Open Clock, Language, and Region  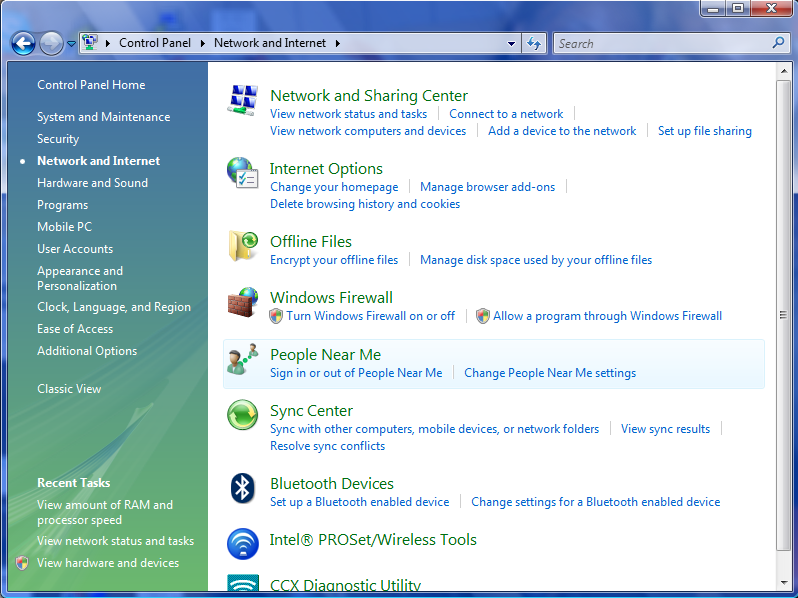[x=114, y=307]
